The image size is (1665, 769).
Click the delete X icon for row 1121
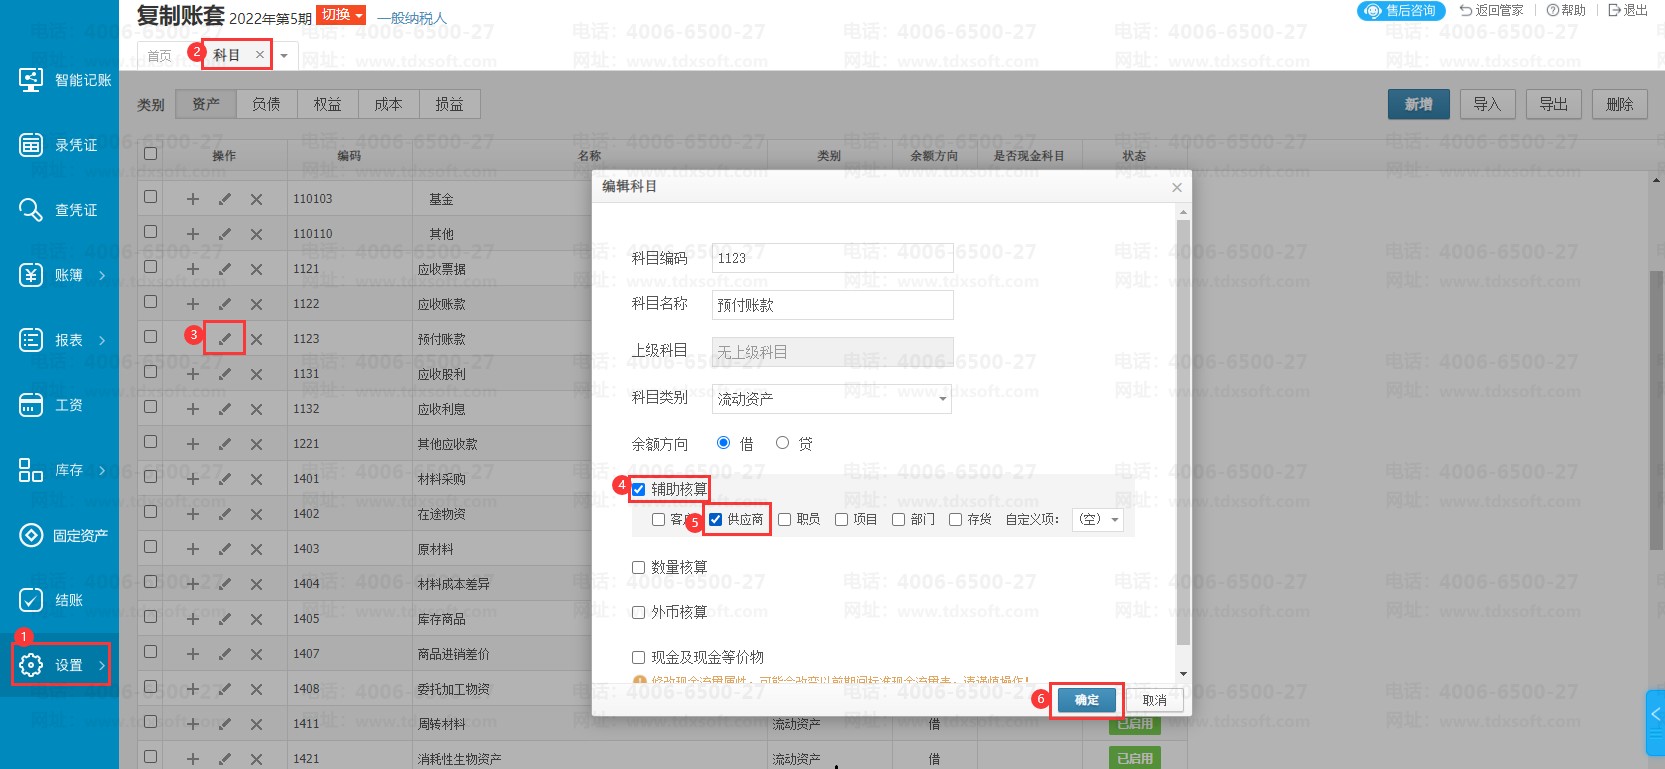(x=256, y=269)
